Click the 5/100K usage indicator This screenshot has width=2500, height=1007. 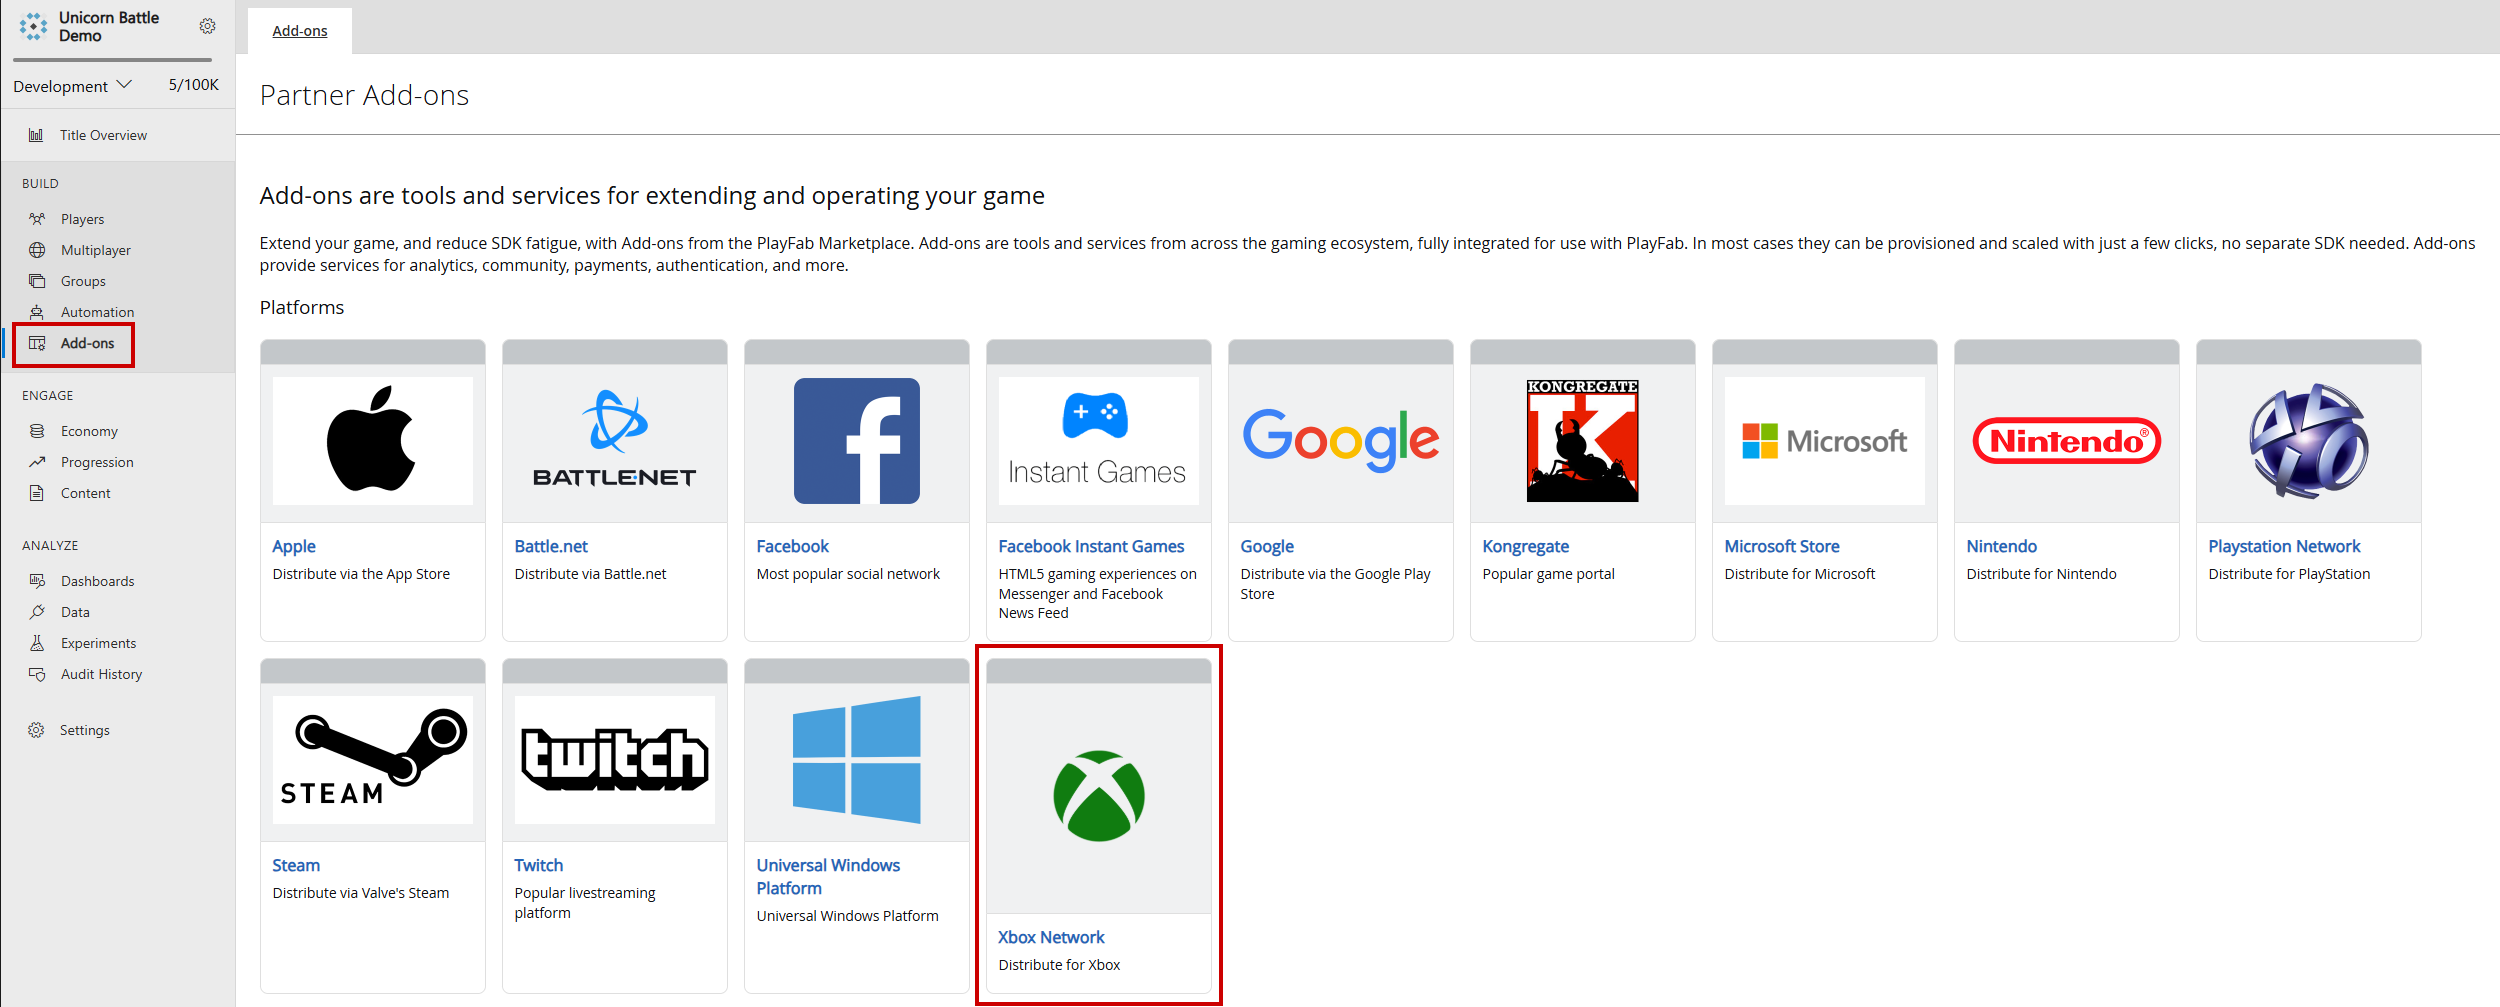click(x=193, y=85)
